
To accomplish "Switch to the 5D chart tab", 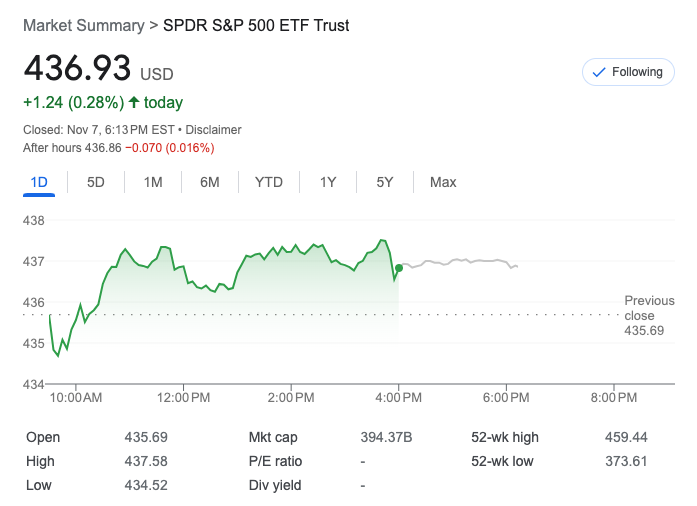I will coord(96,182).
